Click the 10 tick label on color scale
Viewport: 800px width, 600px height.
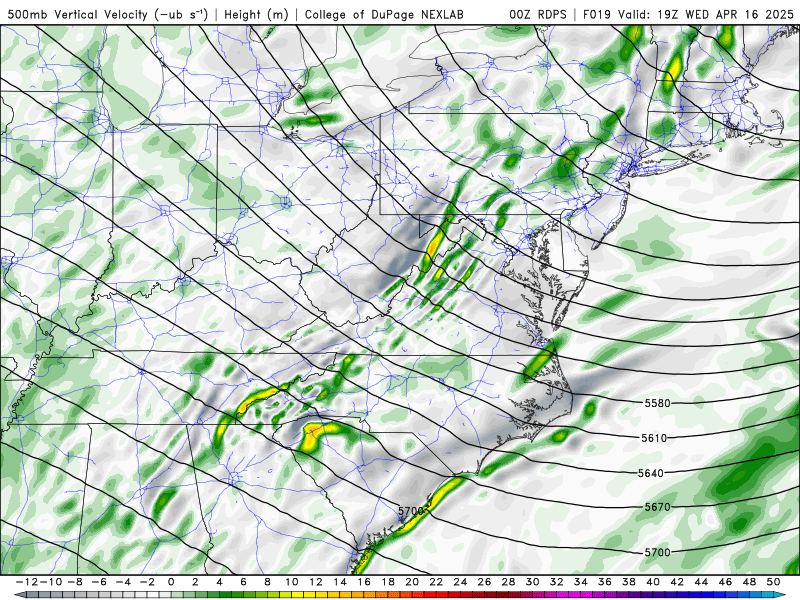(291, 582)
